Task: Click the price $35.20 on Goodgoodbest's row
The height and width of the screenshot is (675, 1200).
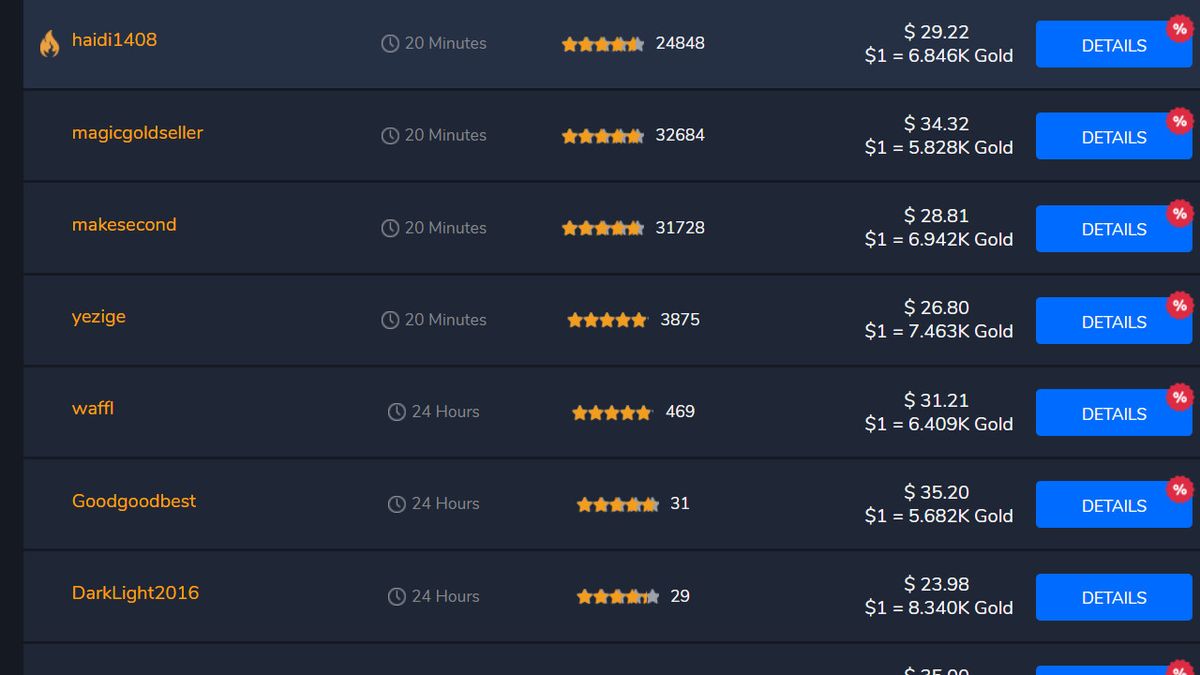Action: (936, 492)
